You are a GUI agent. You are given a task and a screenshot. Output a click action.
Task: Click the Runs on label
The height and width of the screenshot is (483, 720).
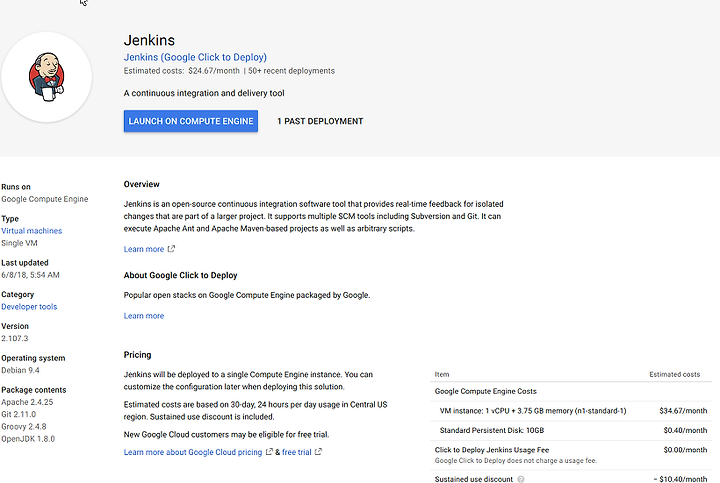(x=16, y=187)
